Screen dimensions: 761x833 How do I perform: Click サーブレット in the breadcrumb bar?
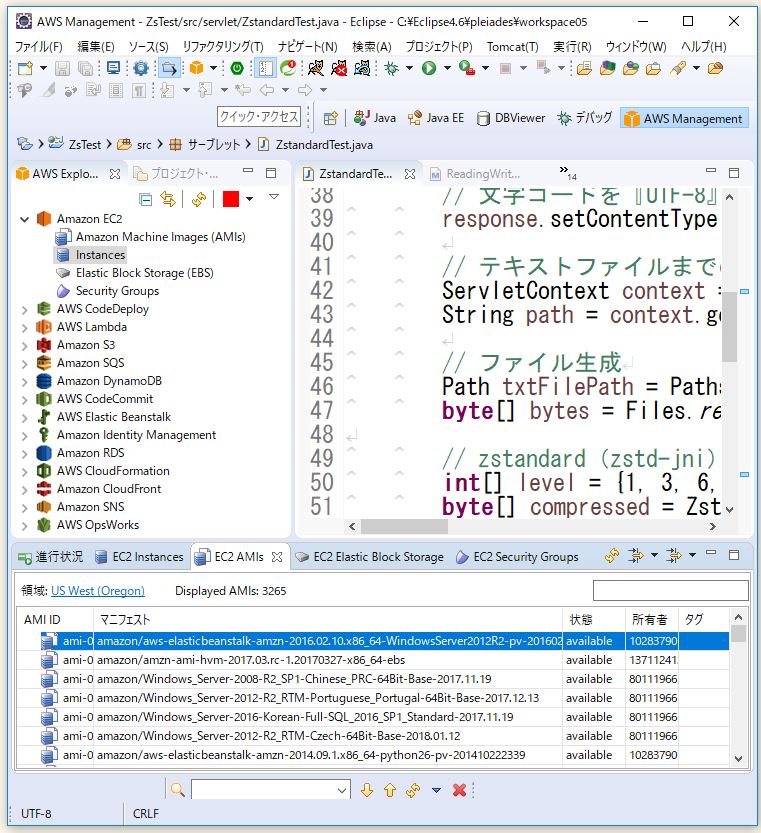pyautogui.click(x=214, y=144)
